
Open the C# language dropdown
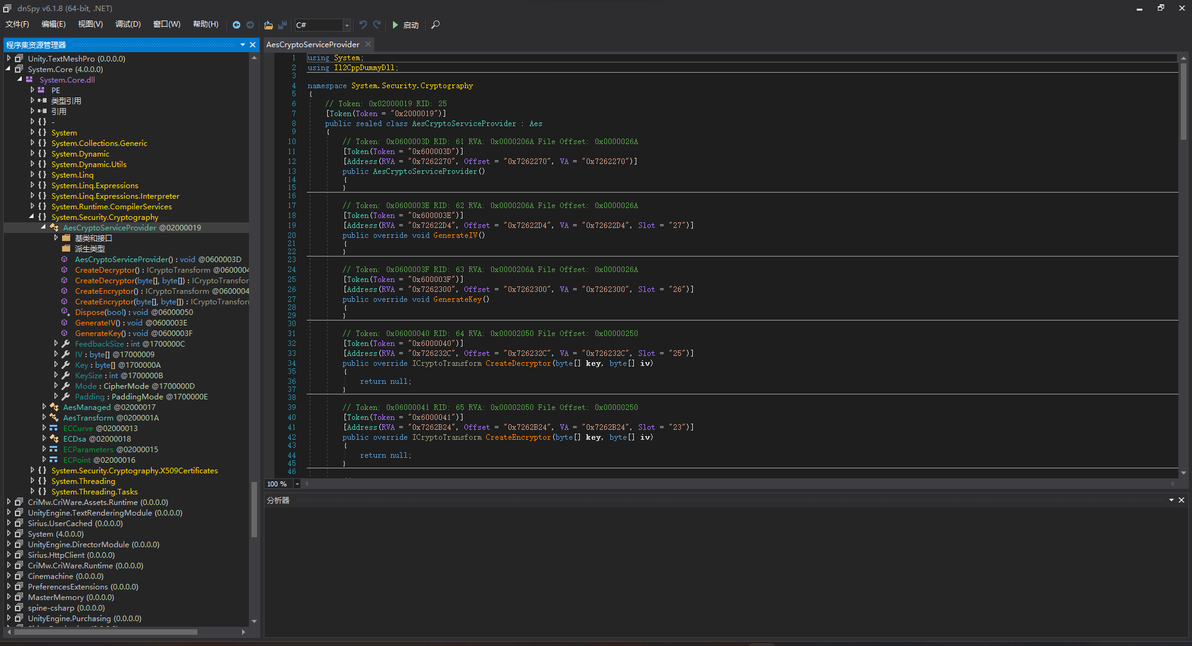[346, 25]
